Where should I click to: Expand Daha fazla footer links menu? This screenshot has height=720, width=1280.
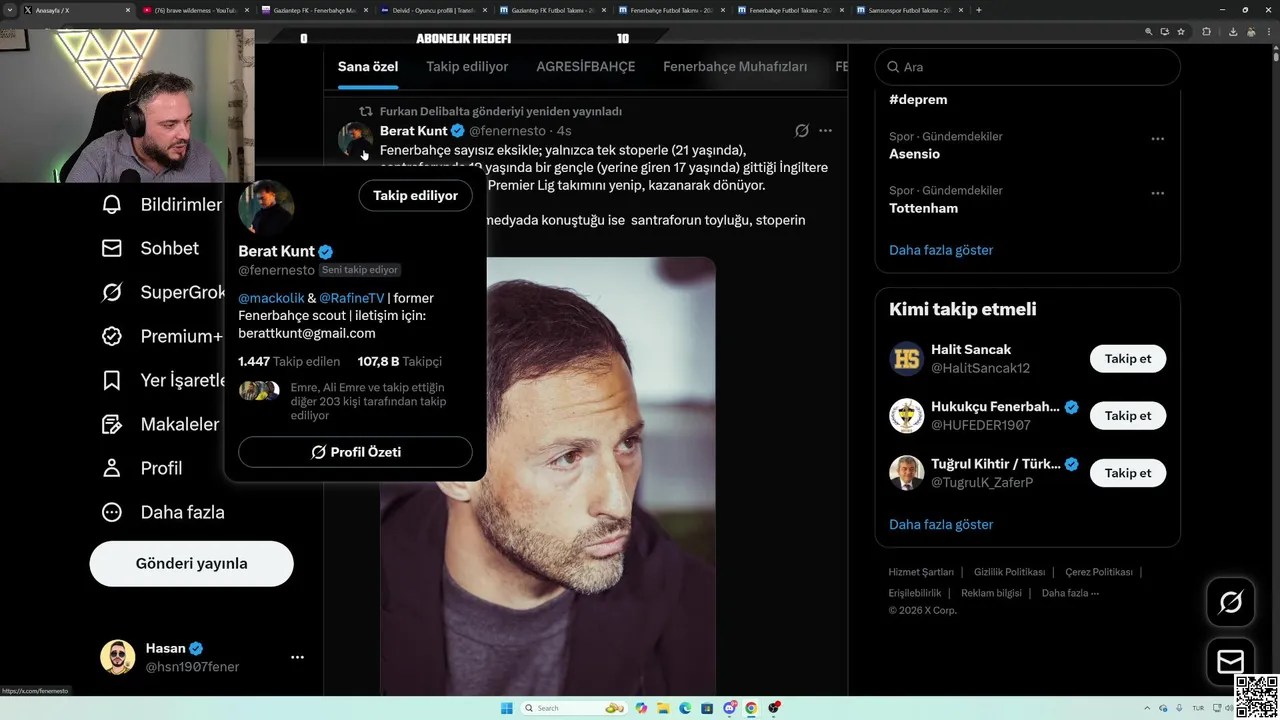(x=1070, y=593)
